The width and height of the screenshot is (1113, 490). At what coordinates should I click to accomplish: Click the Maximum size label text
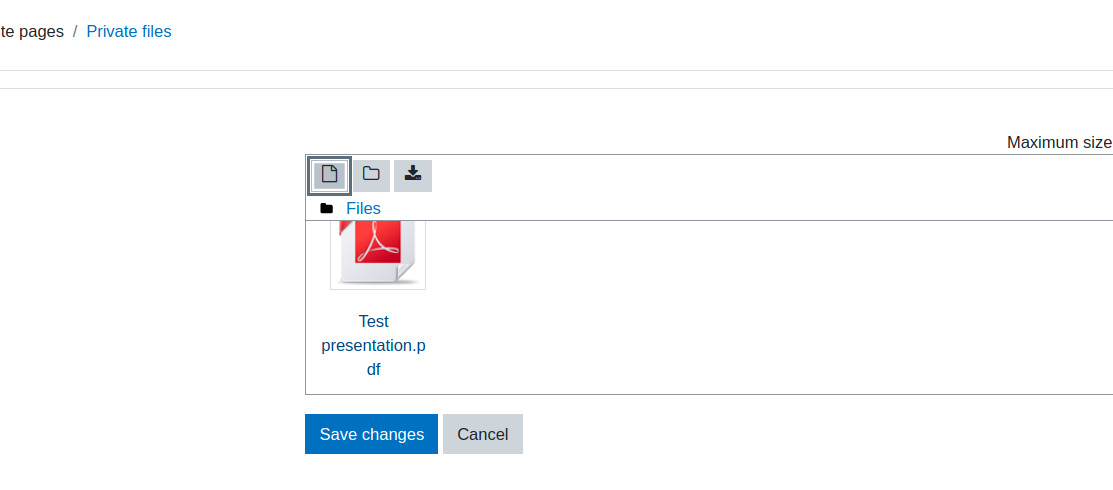point(1060,142)
